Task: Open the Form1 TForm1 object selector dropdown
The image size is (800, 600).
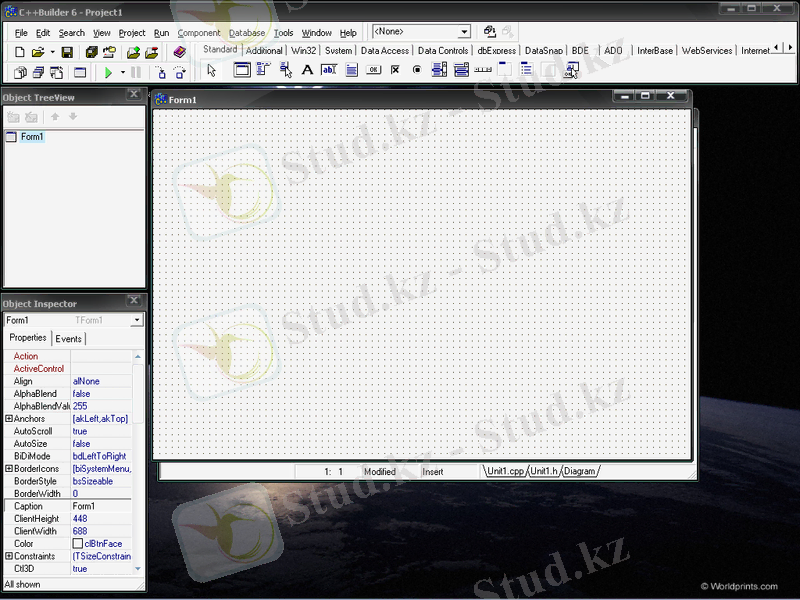Action: coord(137,320)
